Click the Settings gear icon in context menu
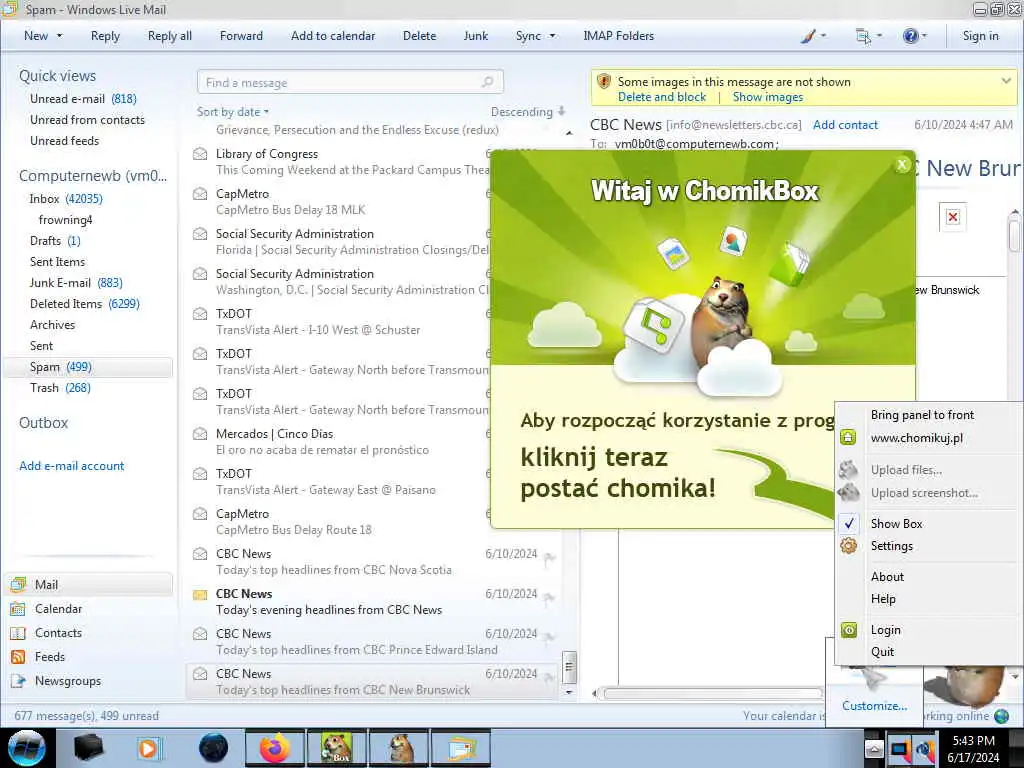Viewport: 1024px width, 768px height. (848, 546)
